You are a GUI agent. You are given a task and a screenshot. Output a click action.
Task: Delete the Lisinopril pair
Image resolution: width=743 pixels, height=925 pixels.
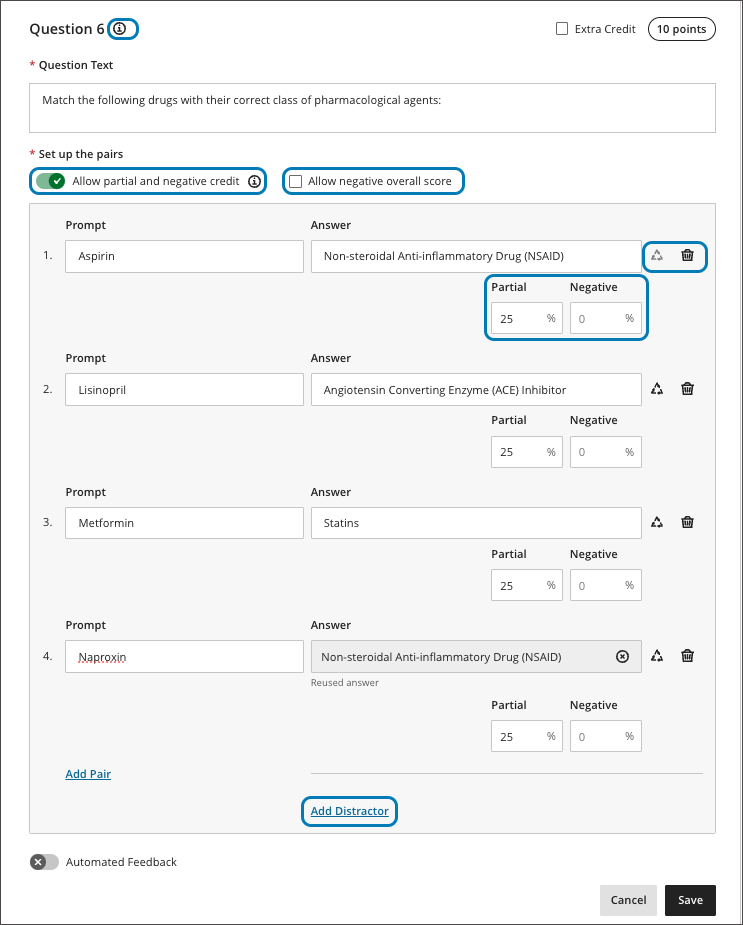click(x=687, y=389)
